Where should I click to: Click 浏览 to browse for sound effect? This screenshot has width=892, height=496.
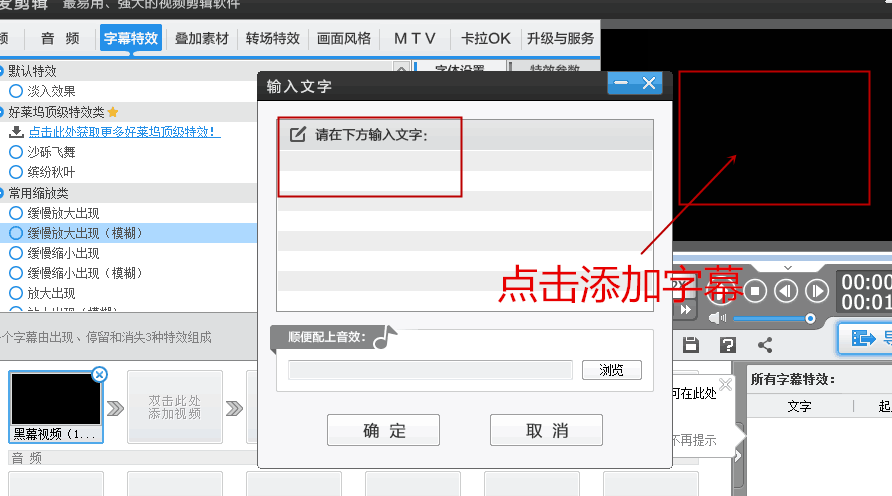[x=612, y=370]
